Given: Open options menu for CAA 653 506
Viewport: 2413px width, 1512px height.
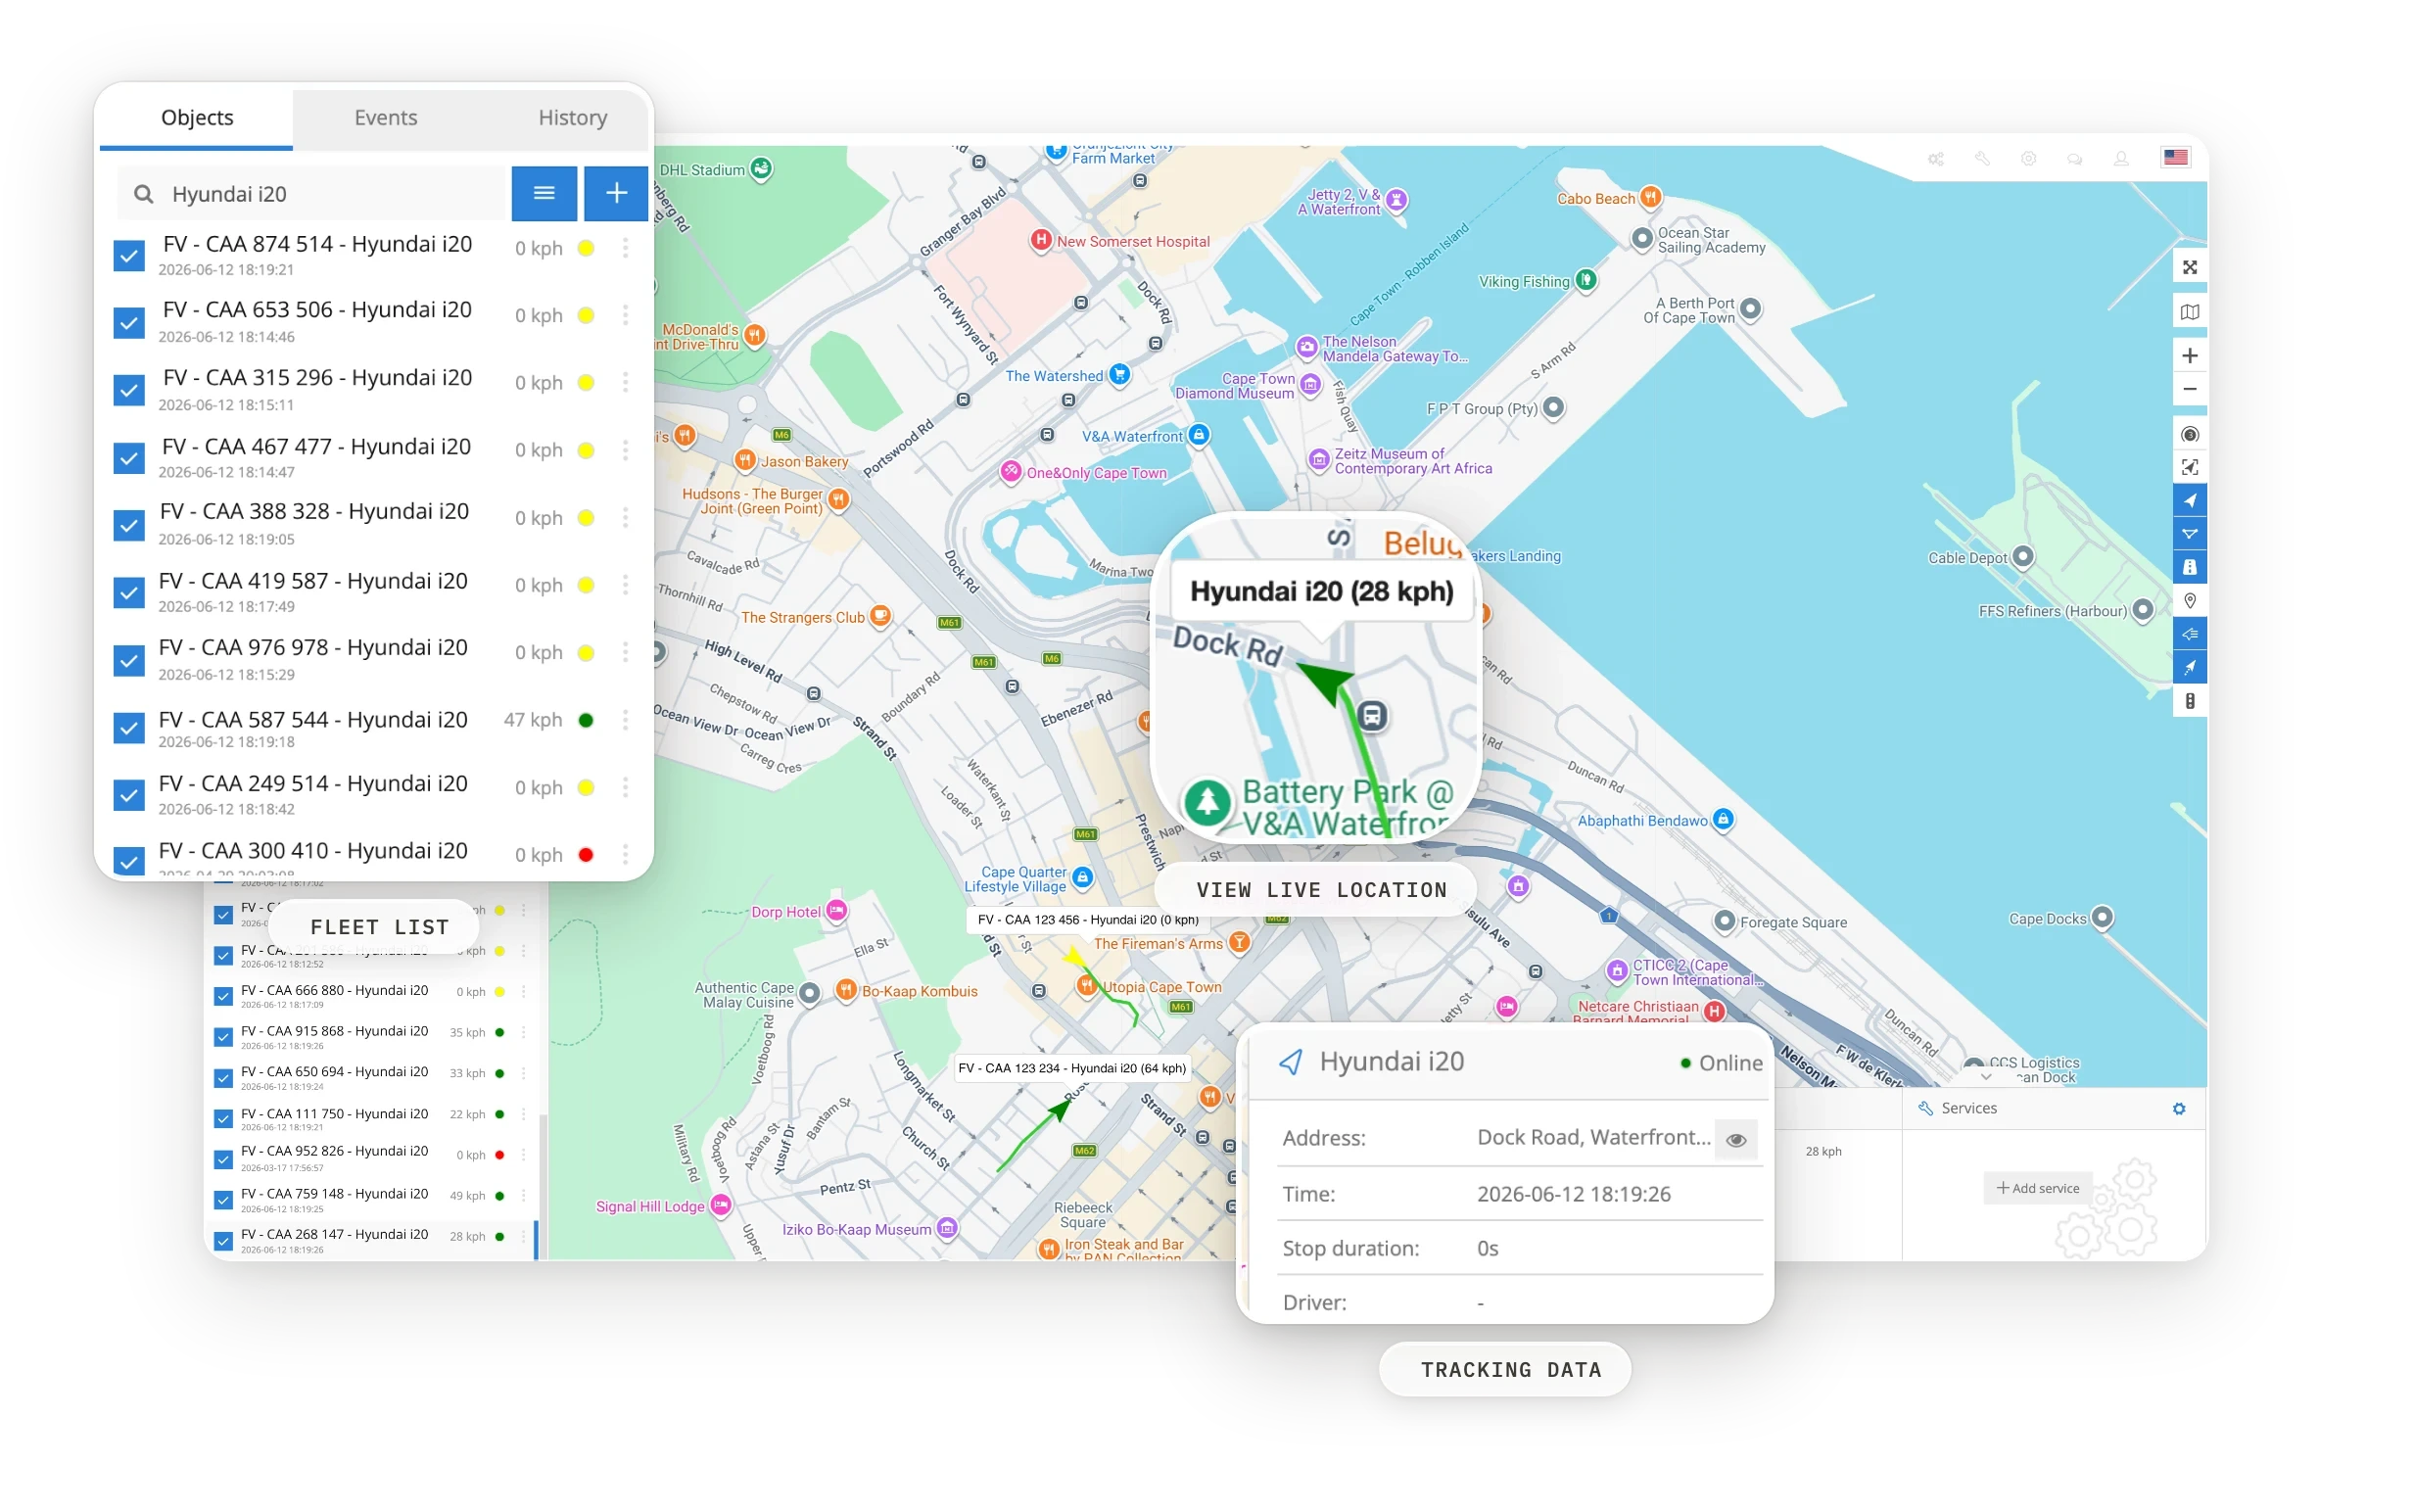Looking at the screenshot, I should [x=626, y=315].
